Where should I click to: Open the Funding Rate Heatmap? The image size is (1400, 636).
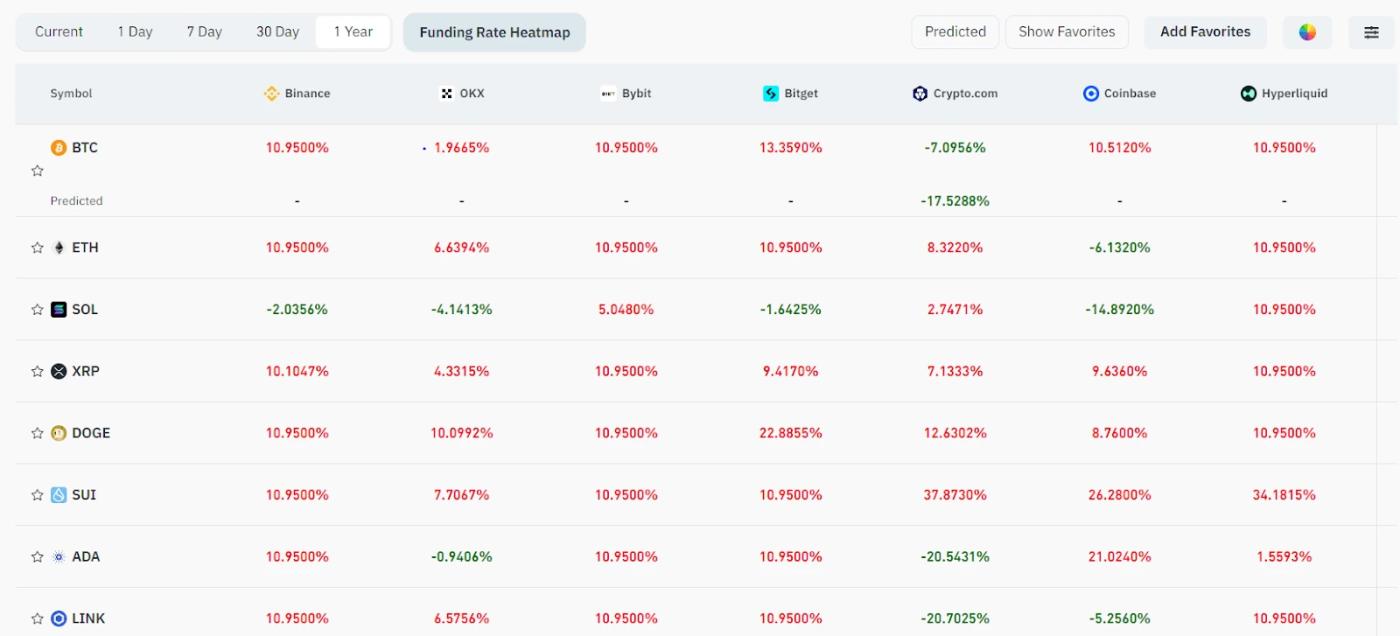pyautogui.click(x=494, y=31)
